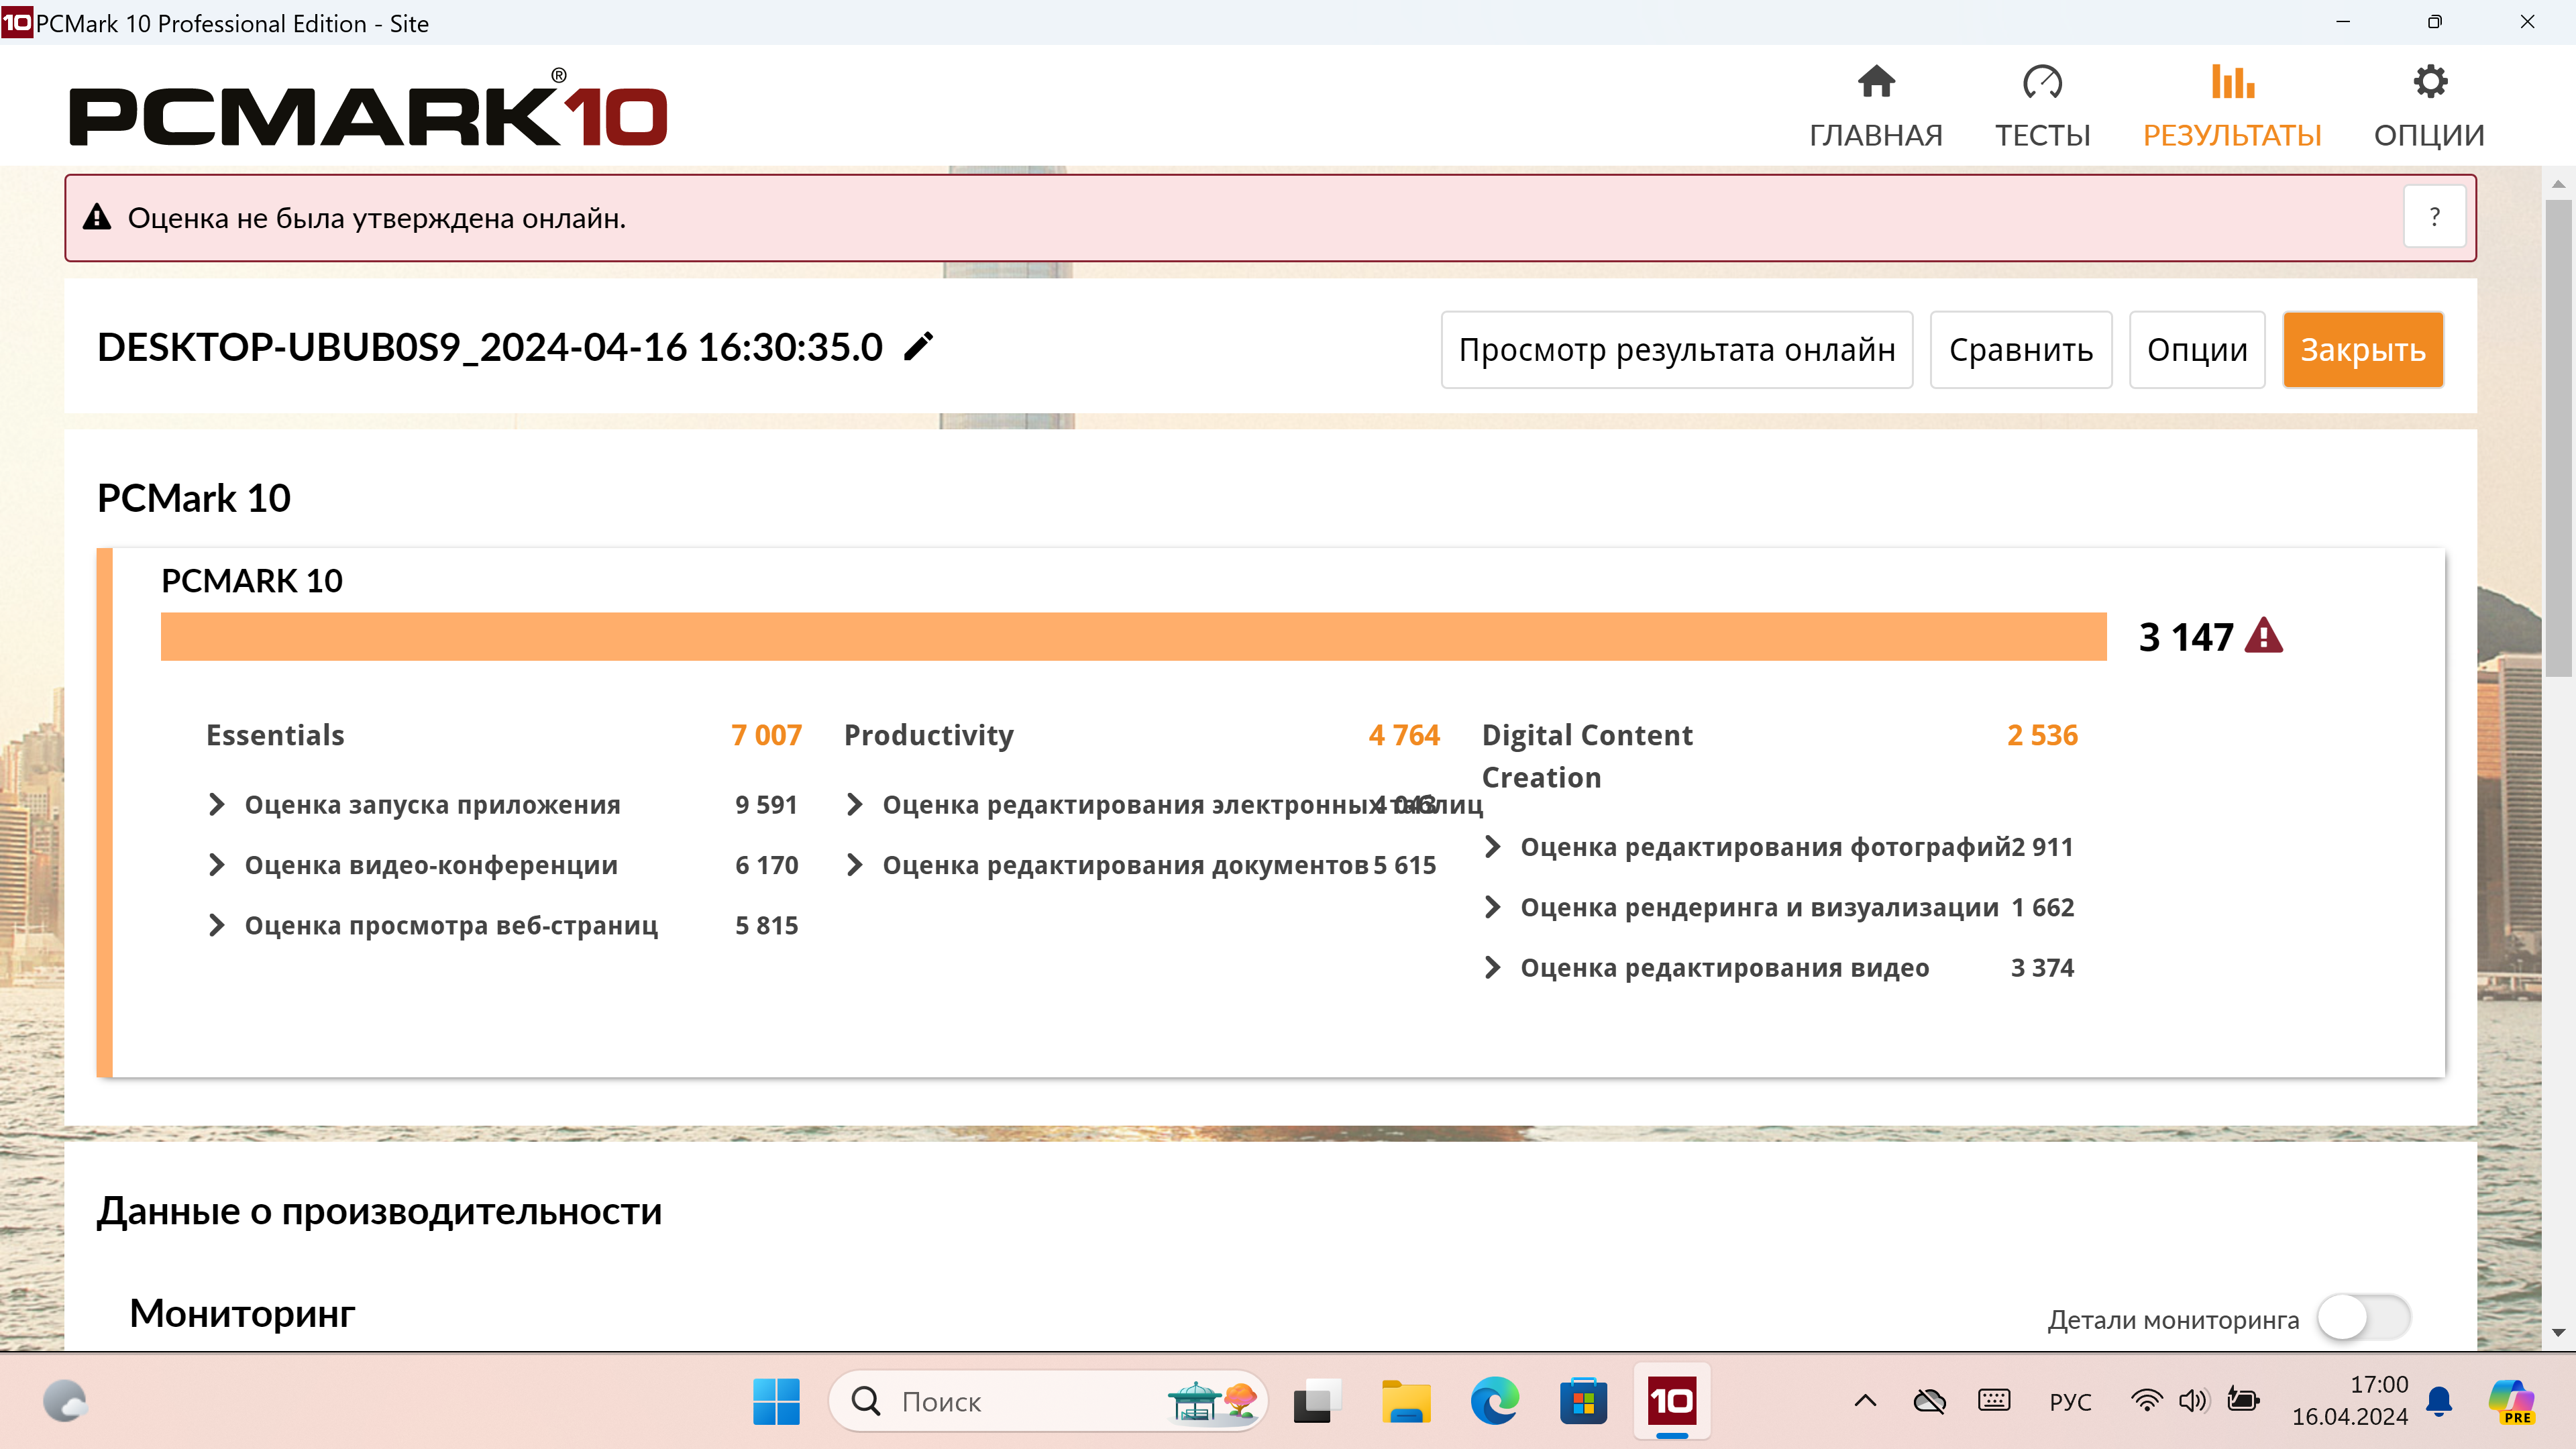Click Просмотр результата онлайн button

pyautogui.click(x=1676, y=350)
